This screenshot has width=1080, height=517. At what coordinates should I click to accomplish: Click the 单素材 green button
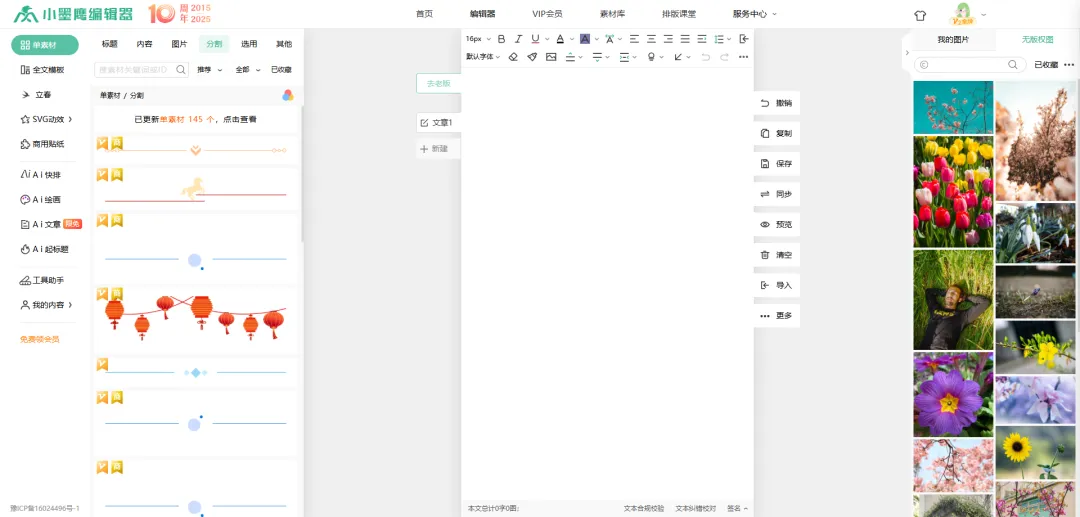point(45,45)
